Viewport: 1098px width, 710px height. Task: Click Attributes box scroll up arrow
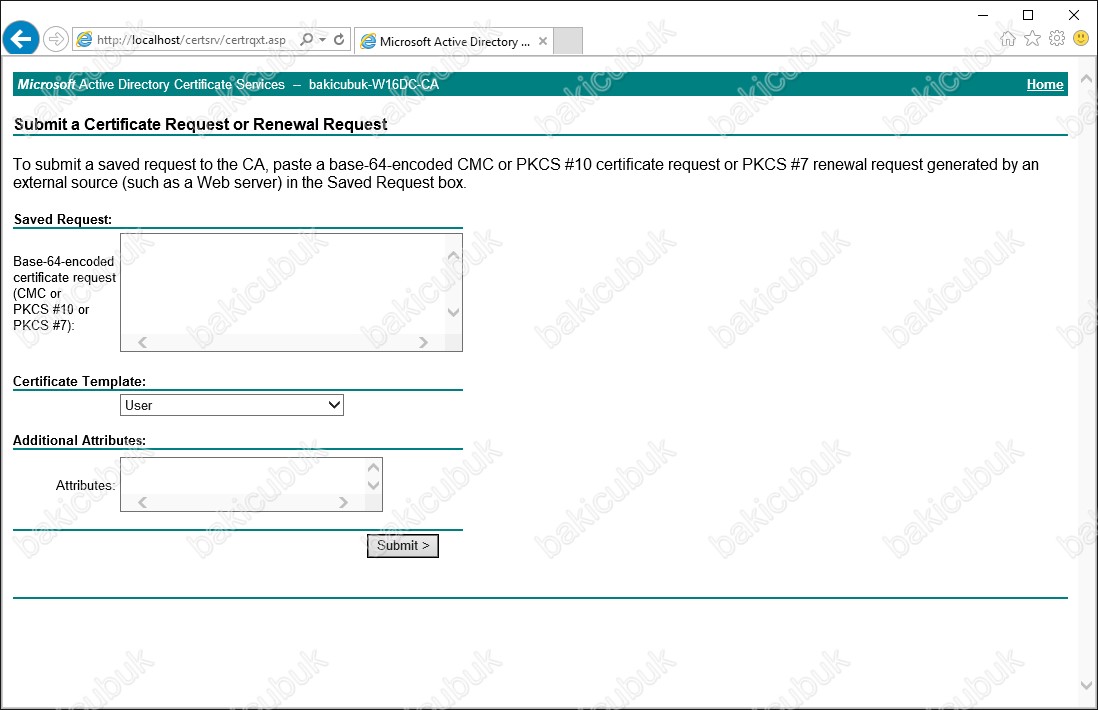pos(374,467)
